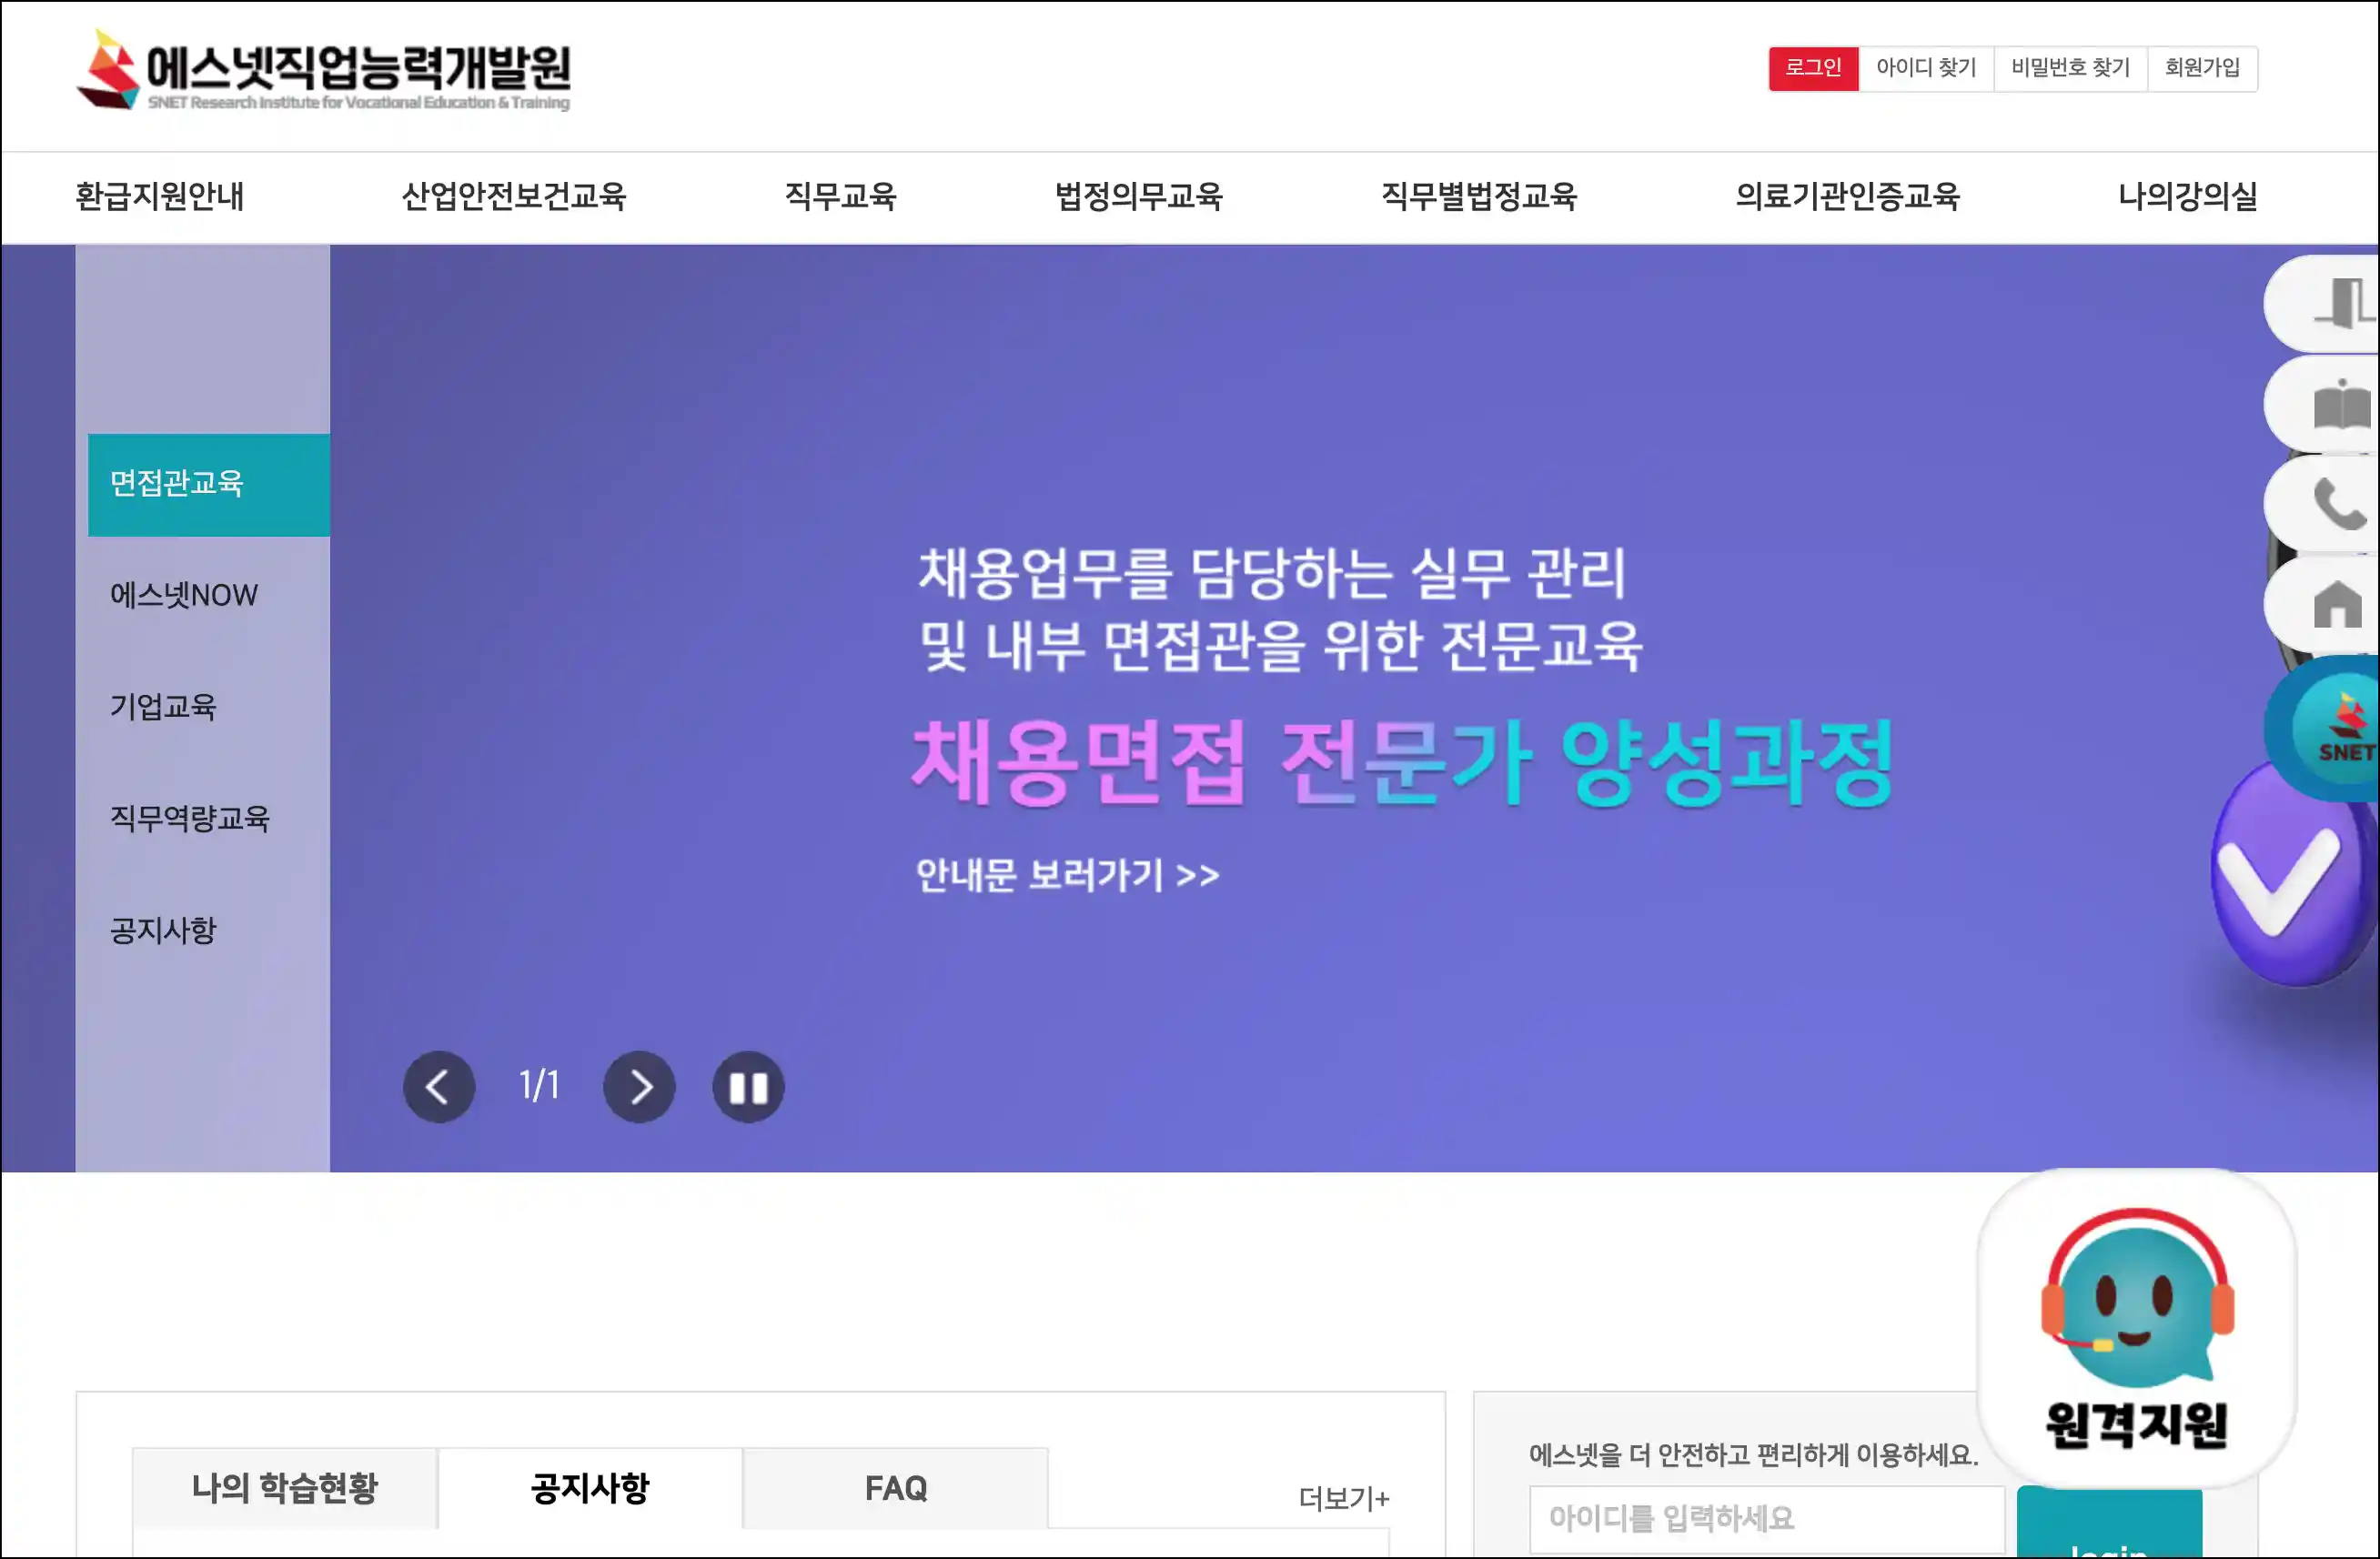Viewport: 2380px width, 1559px height.
Task: Switch to the lower 공지사항 tab
Action: pos(590,1488)
